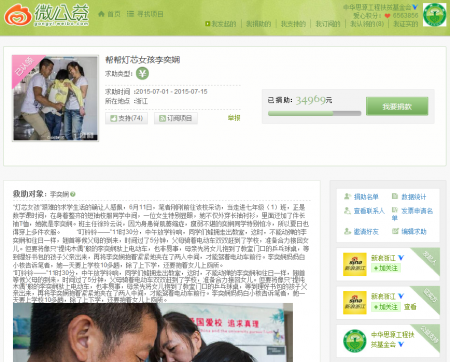
Task: Click the 订阅项目 subscribe button
Action: (x=176, y=118)
